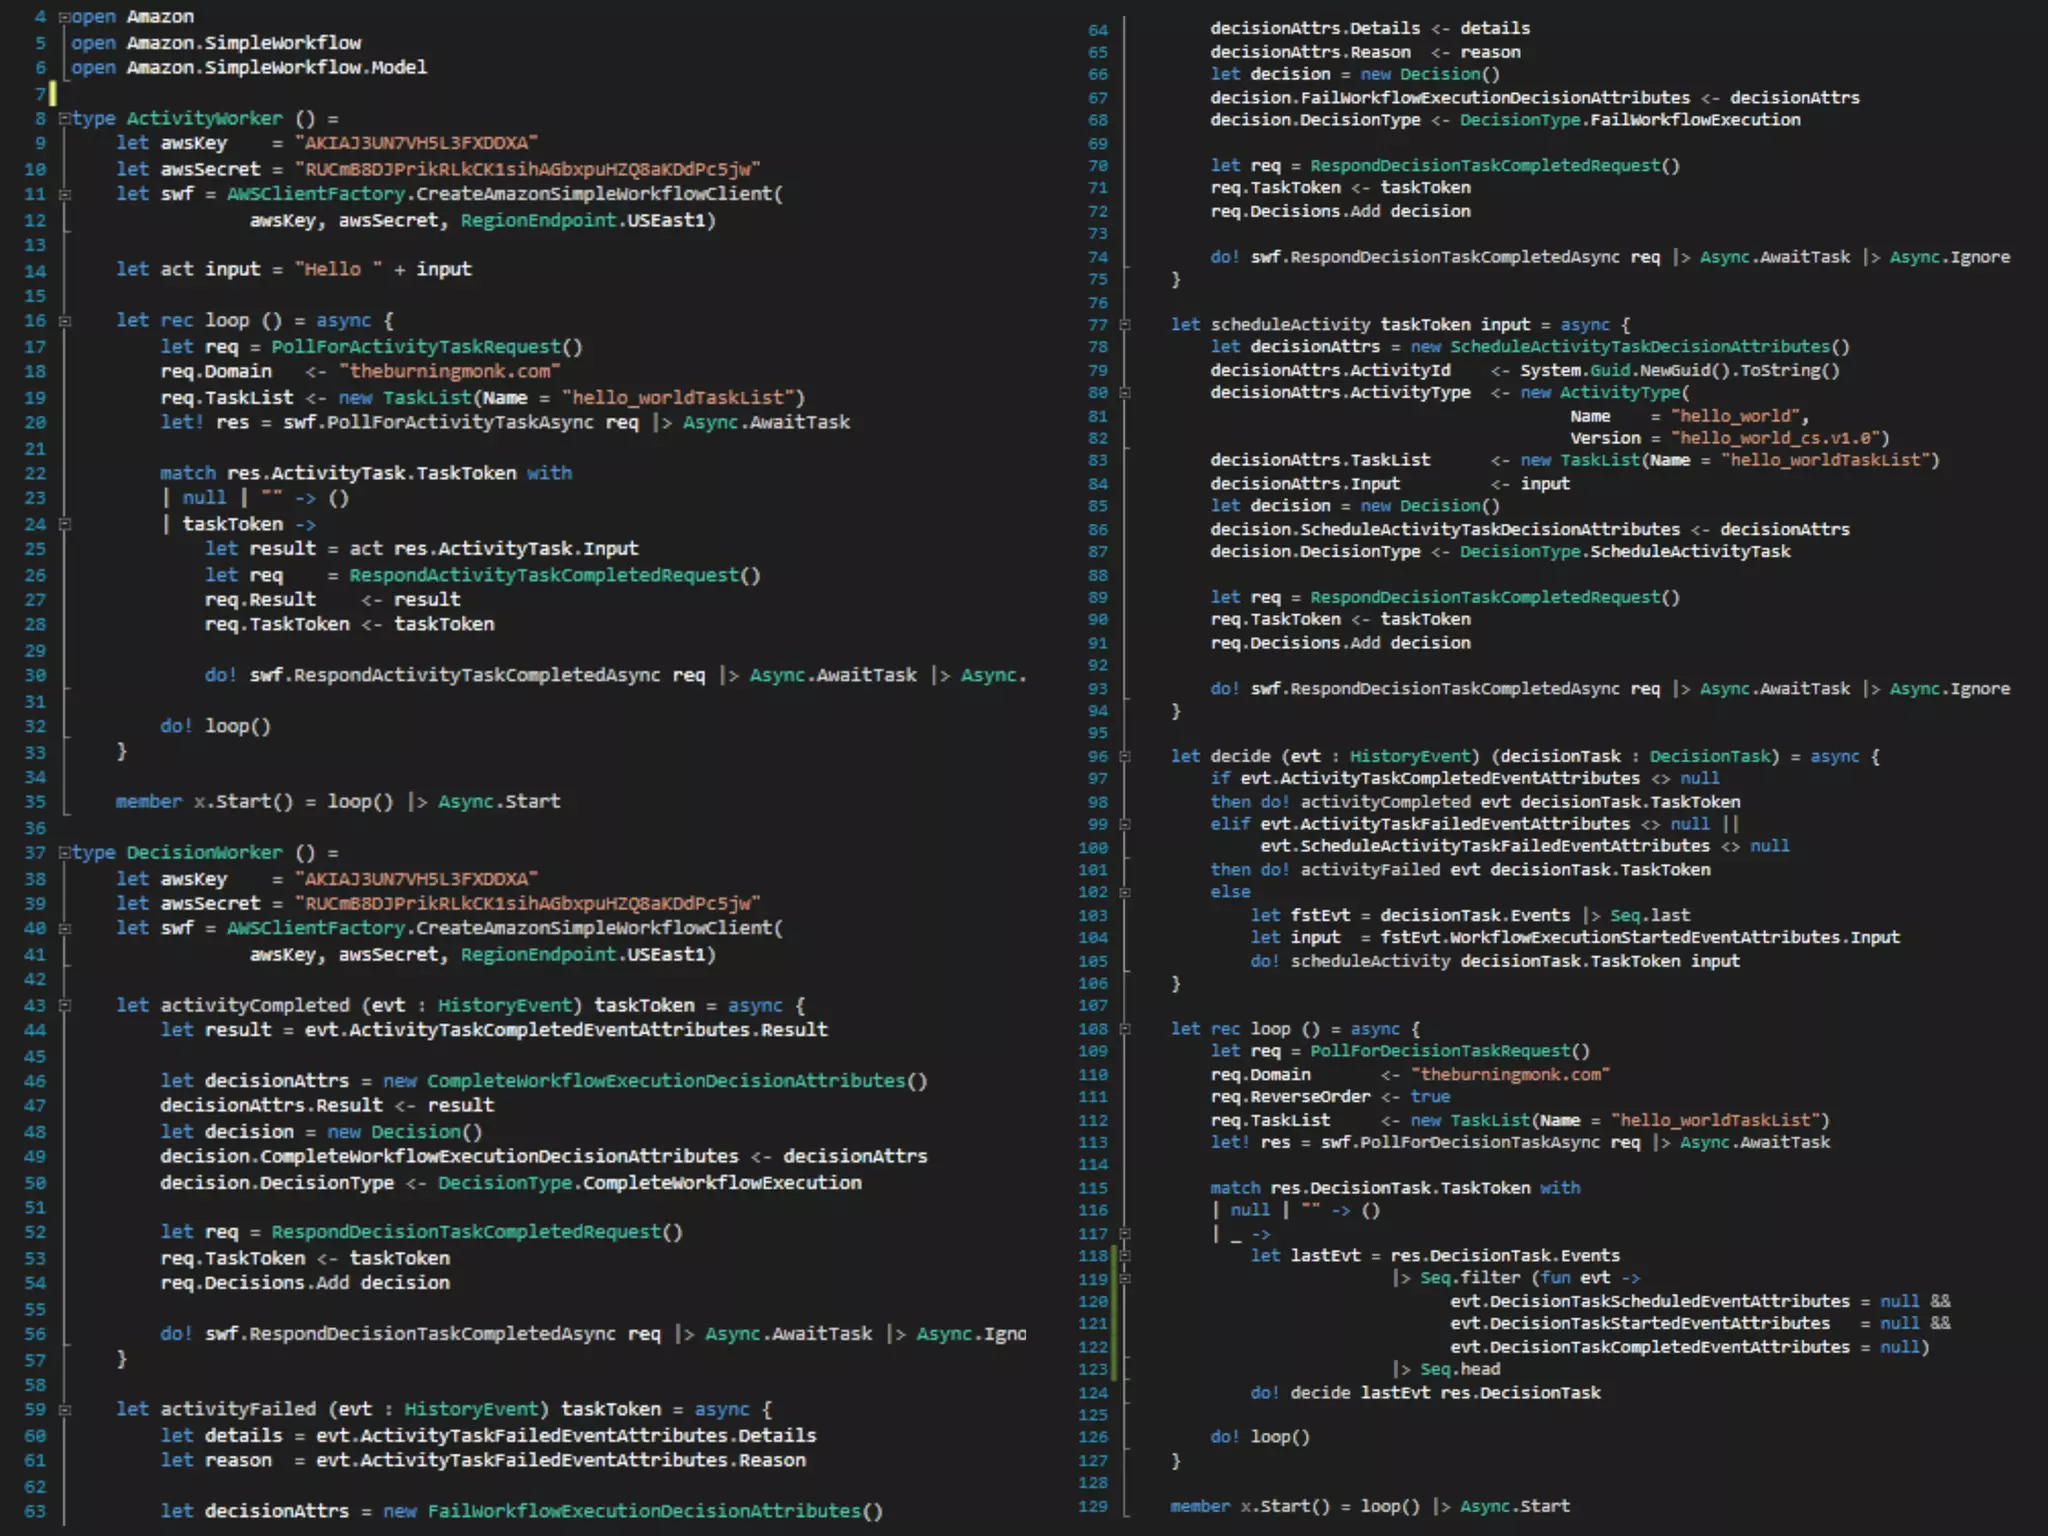Collapse the activityCompleted function block

tap(64, 1005)
